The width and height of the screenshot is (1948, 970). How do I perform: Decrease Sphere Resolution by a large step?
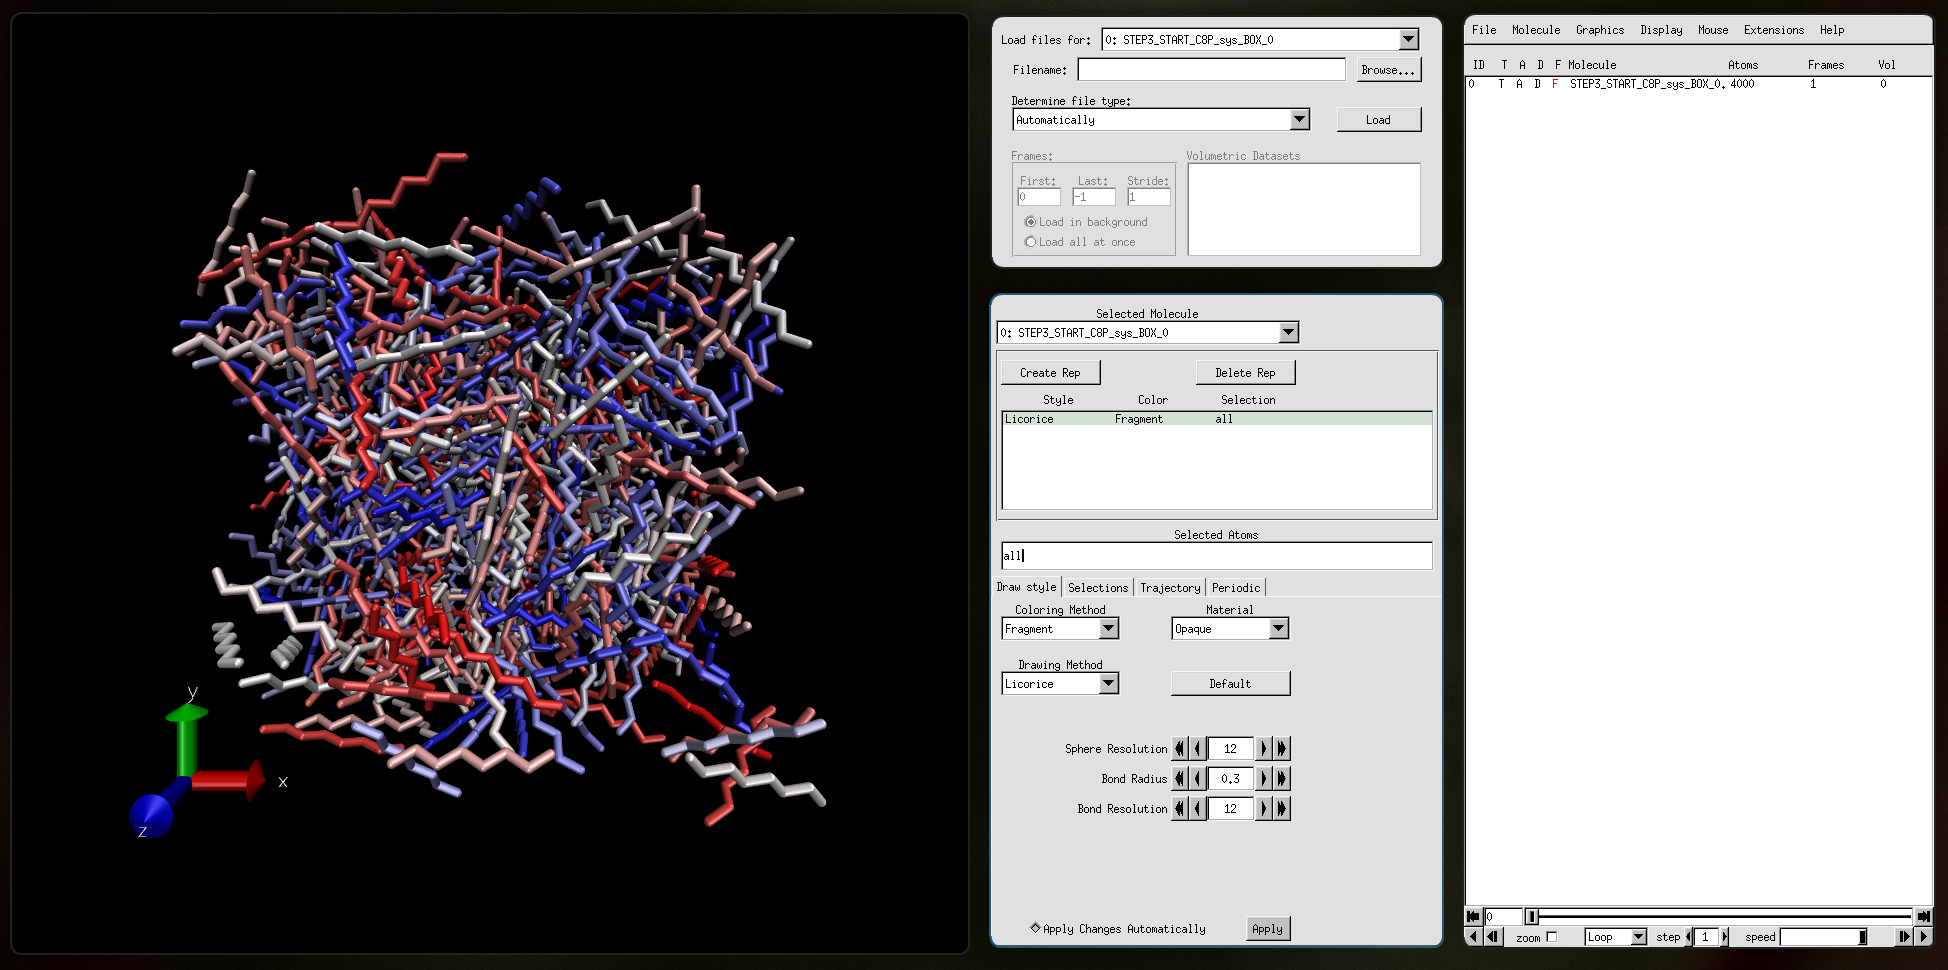(x=1180, y=749)
